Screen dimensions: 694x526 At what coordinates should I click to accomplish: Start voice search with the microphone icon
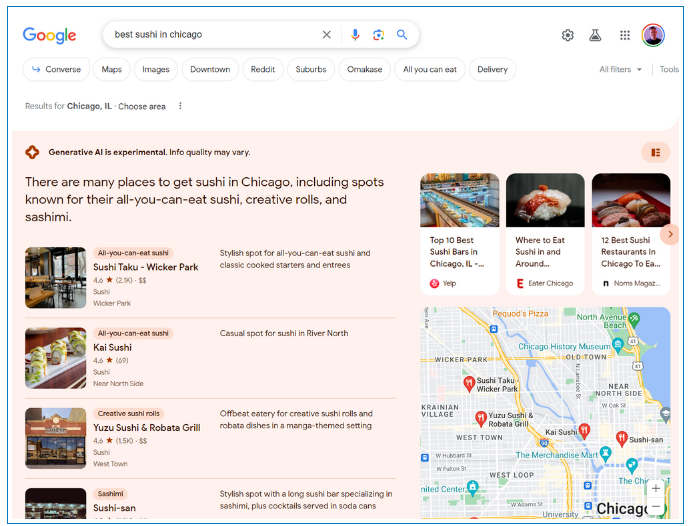(355, 35)
